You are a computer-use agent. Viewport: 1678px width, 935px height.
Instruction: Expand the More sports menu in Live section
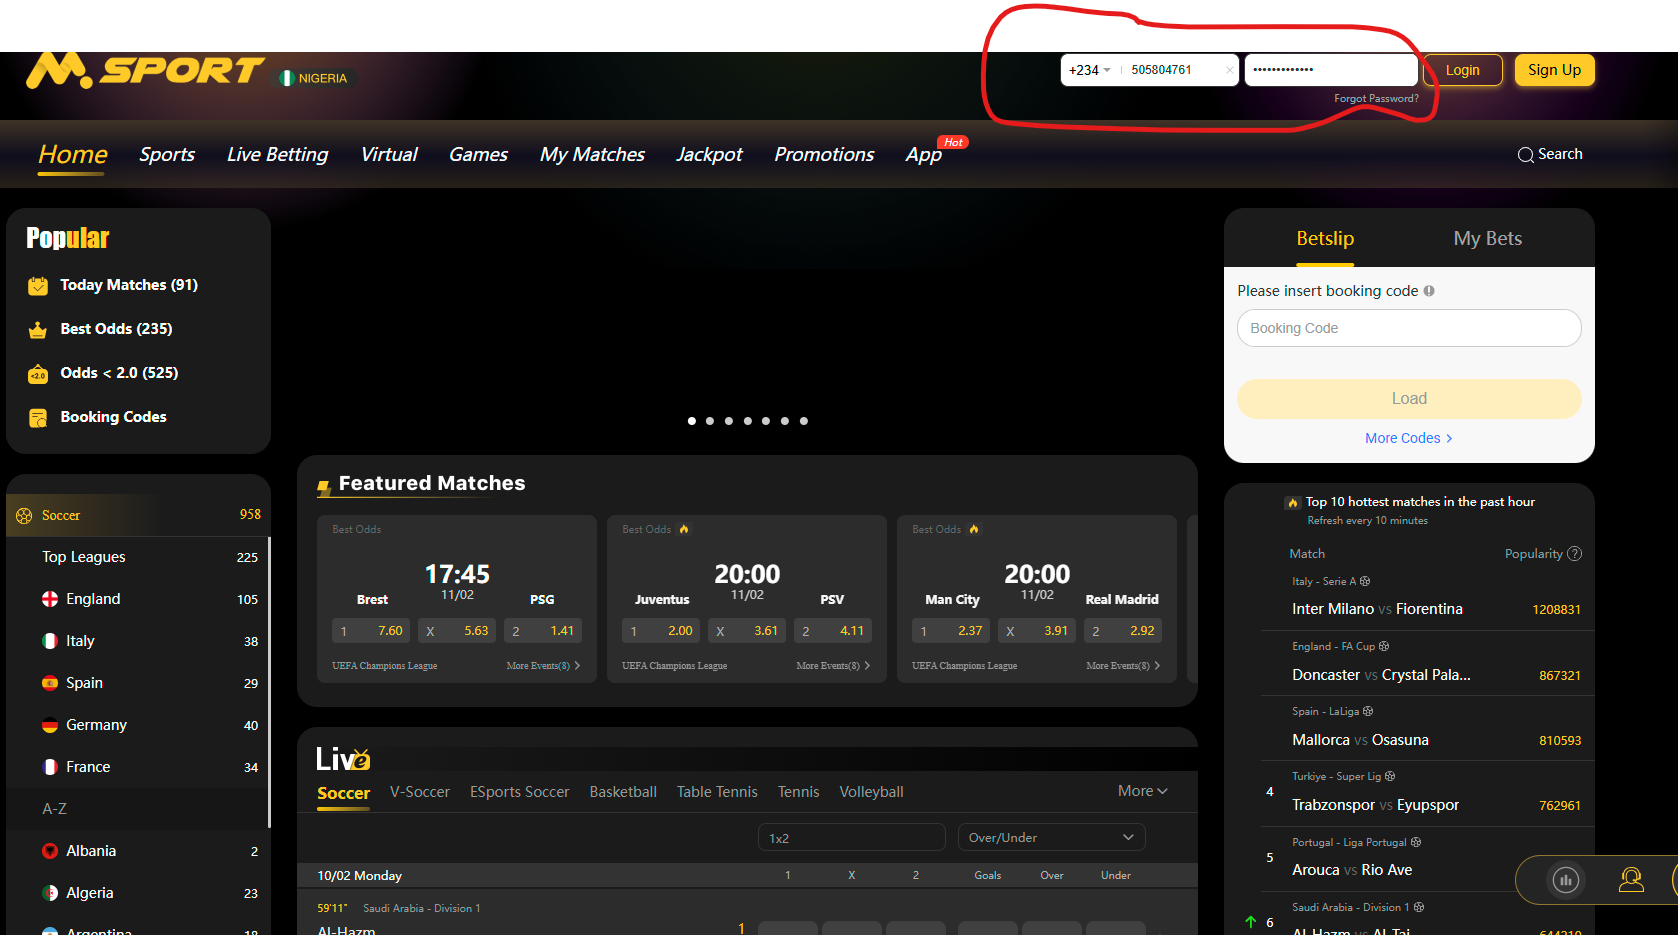click(1141, 791)
